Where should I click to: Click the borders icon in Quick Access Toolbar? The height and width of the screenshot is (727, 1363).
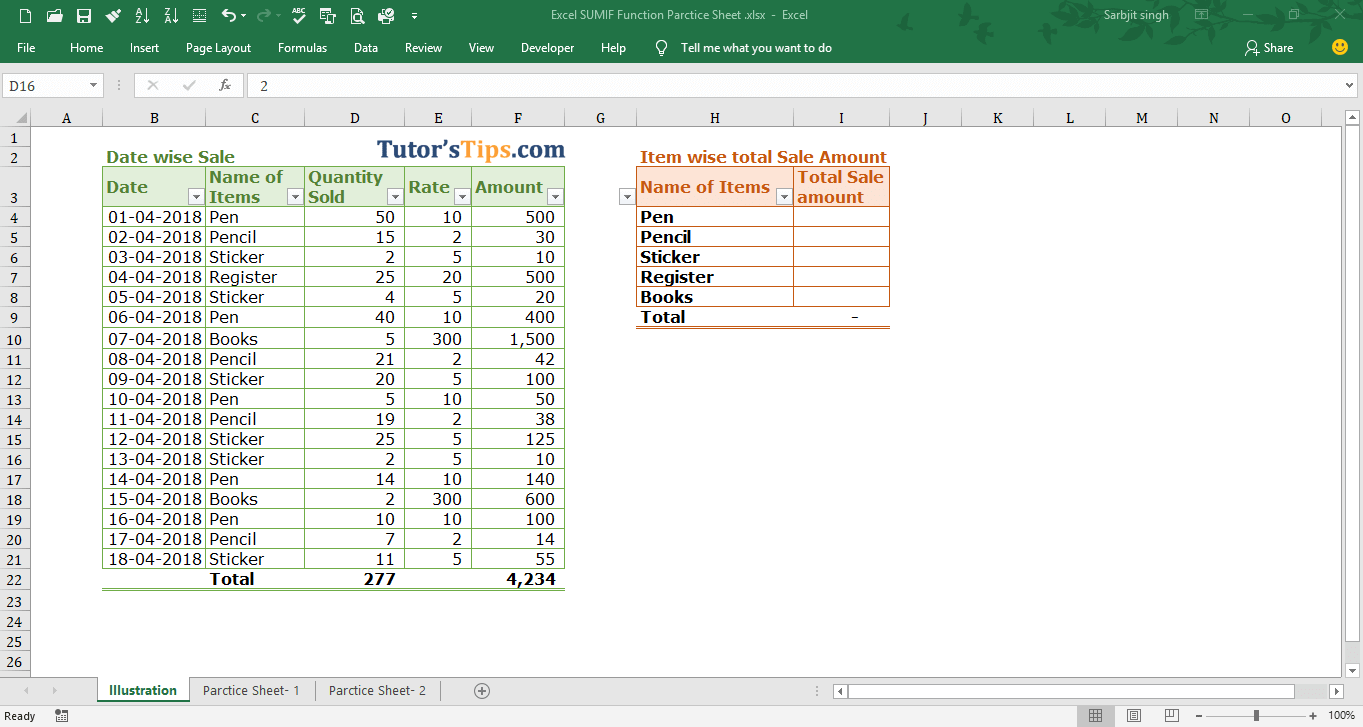point(199,16)
